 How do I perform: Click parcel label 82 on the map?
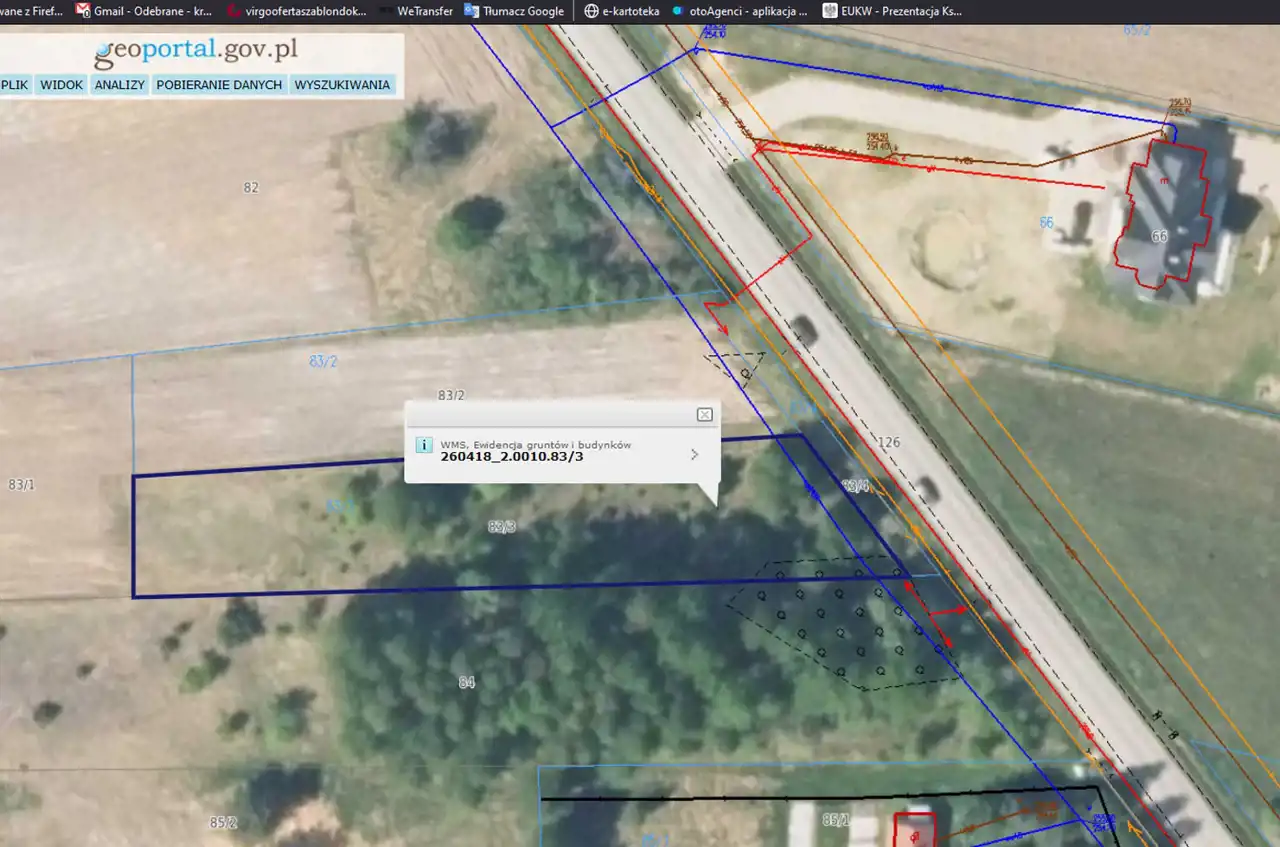click(250, 187)
